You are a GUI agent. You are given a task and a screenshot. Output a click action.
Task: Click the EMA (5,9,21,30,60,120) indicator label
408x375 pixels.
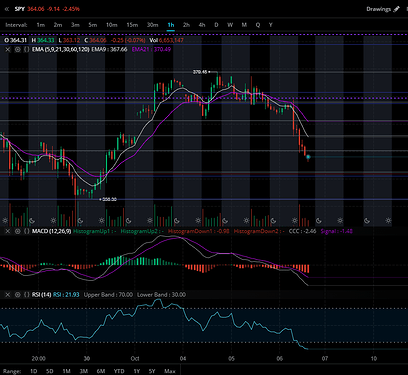tap(61, 49)
